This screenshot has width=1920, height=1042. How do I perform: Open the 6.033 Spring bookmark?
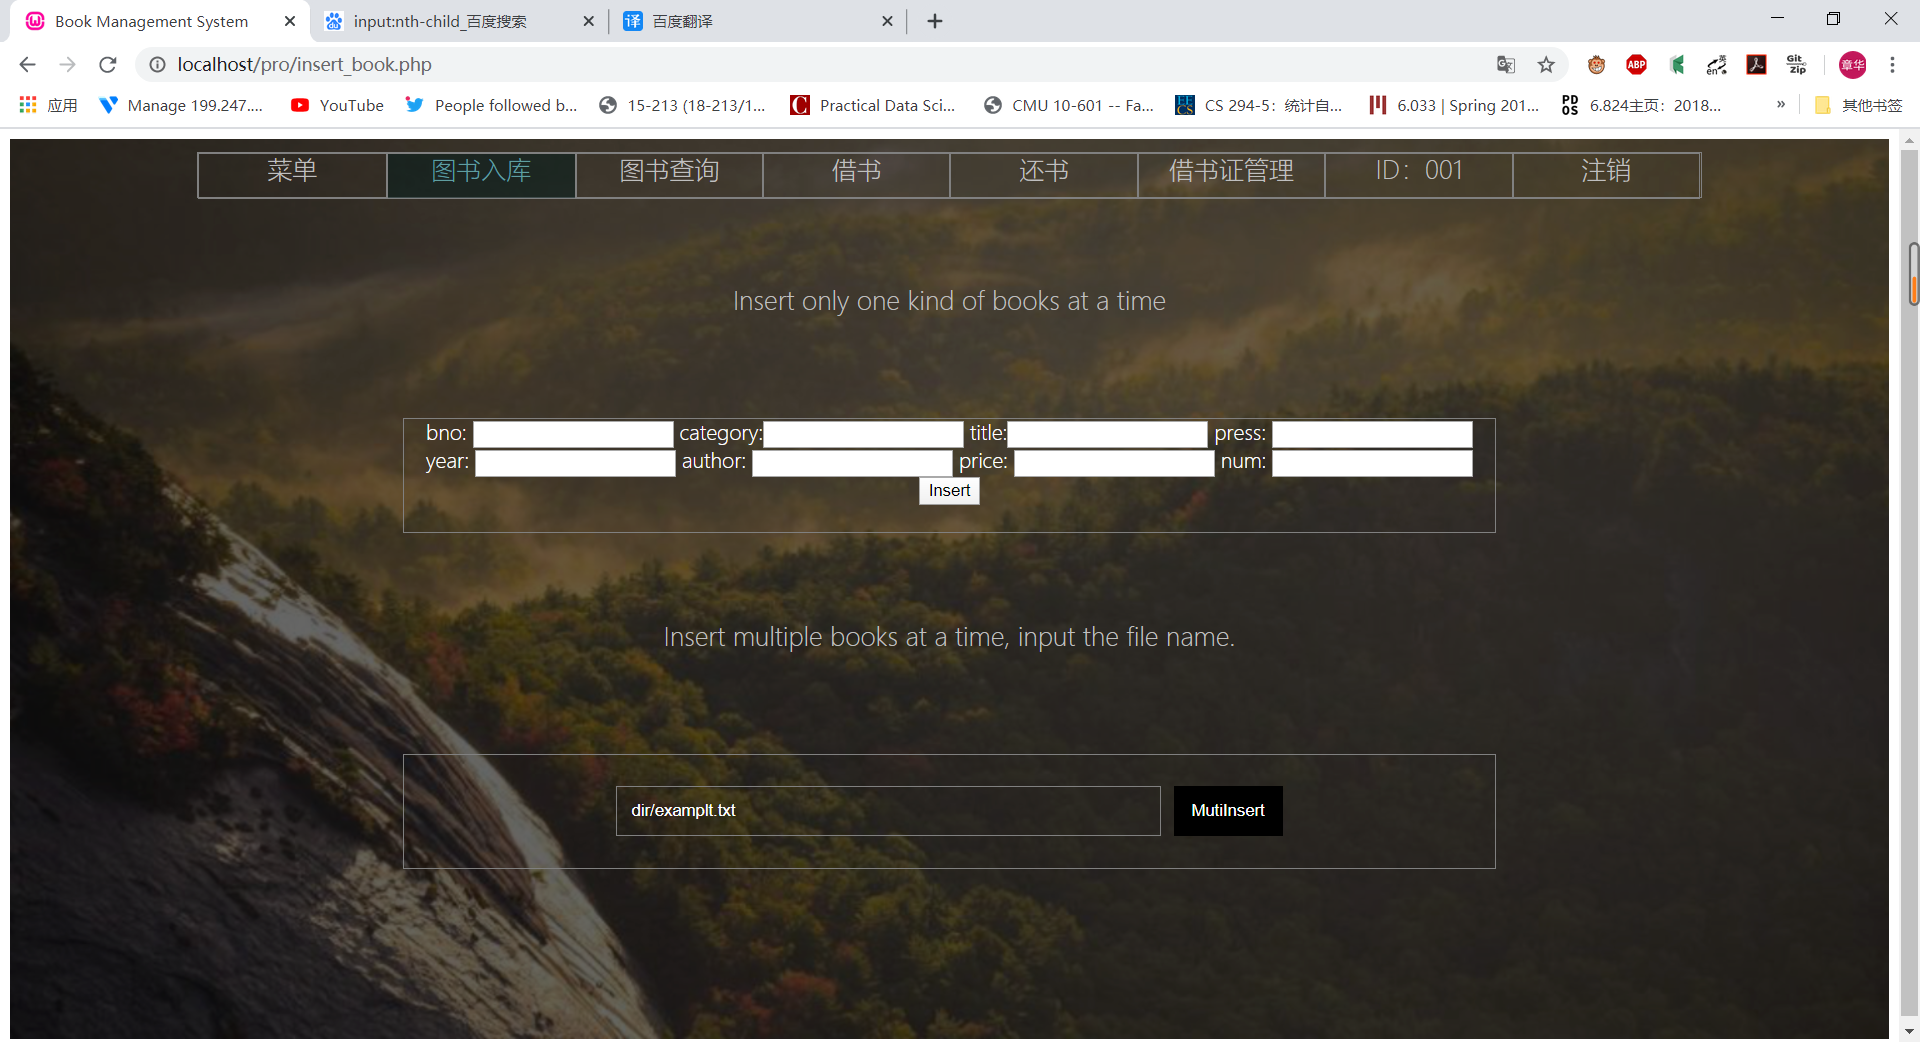[1454, 105]
